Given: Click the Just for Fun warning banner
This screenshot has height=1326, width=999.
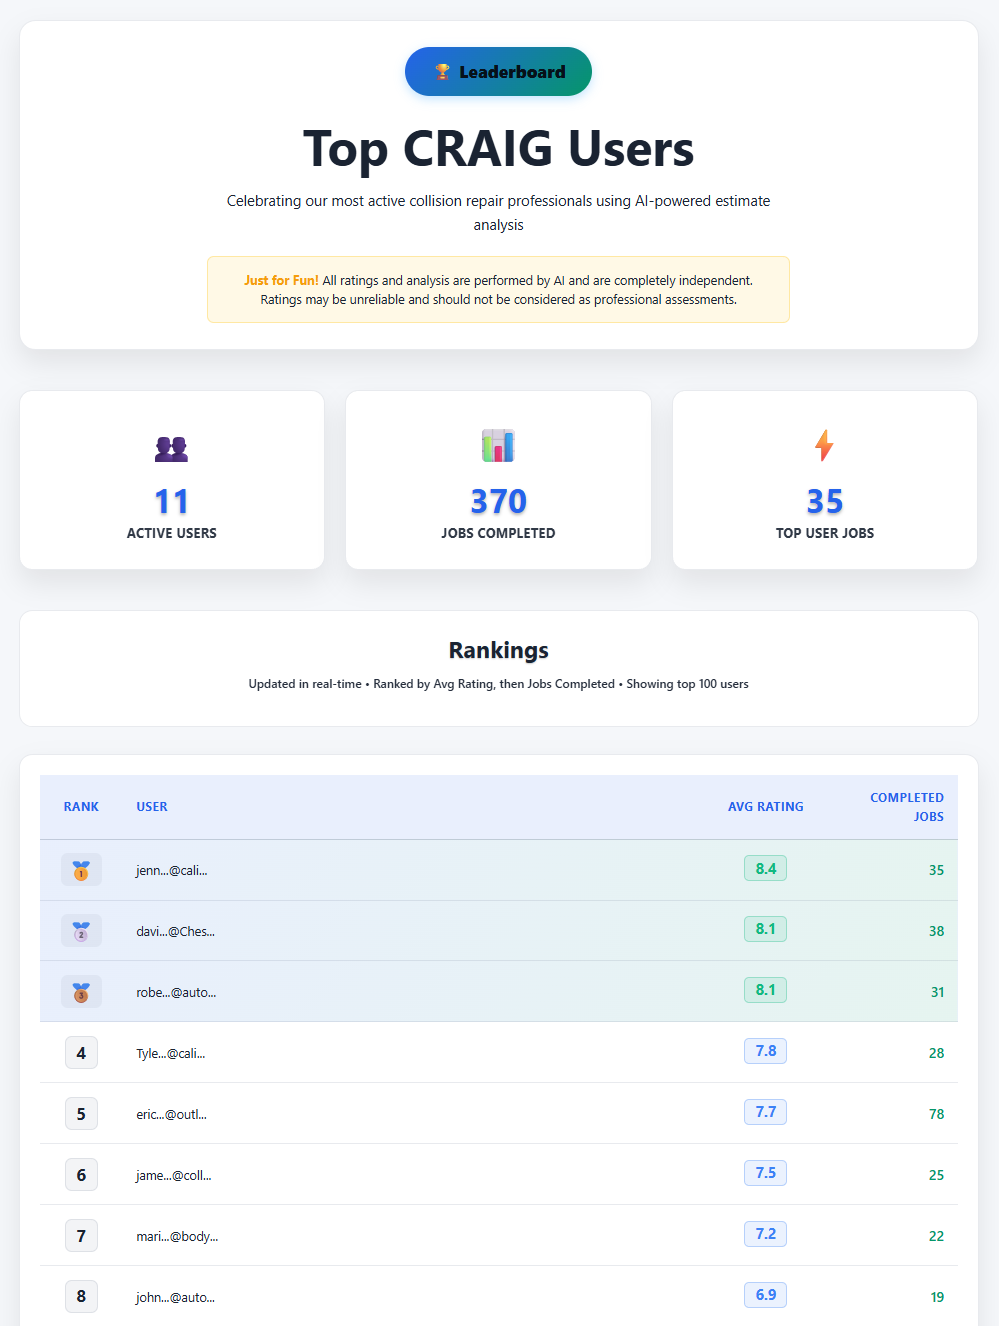Looking at the screenshot, I should tap(498, 290).
